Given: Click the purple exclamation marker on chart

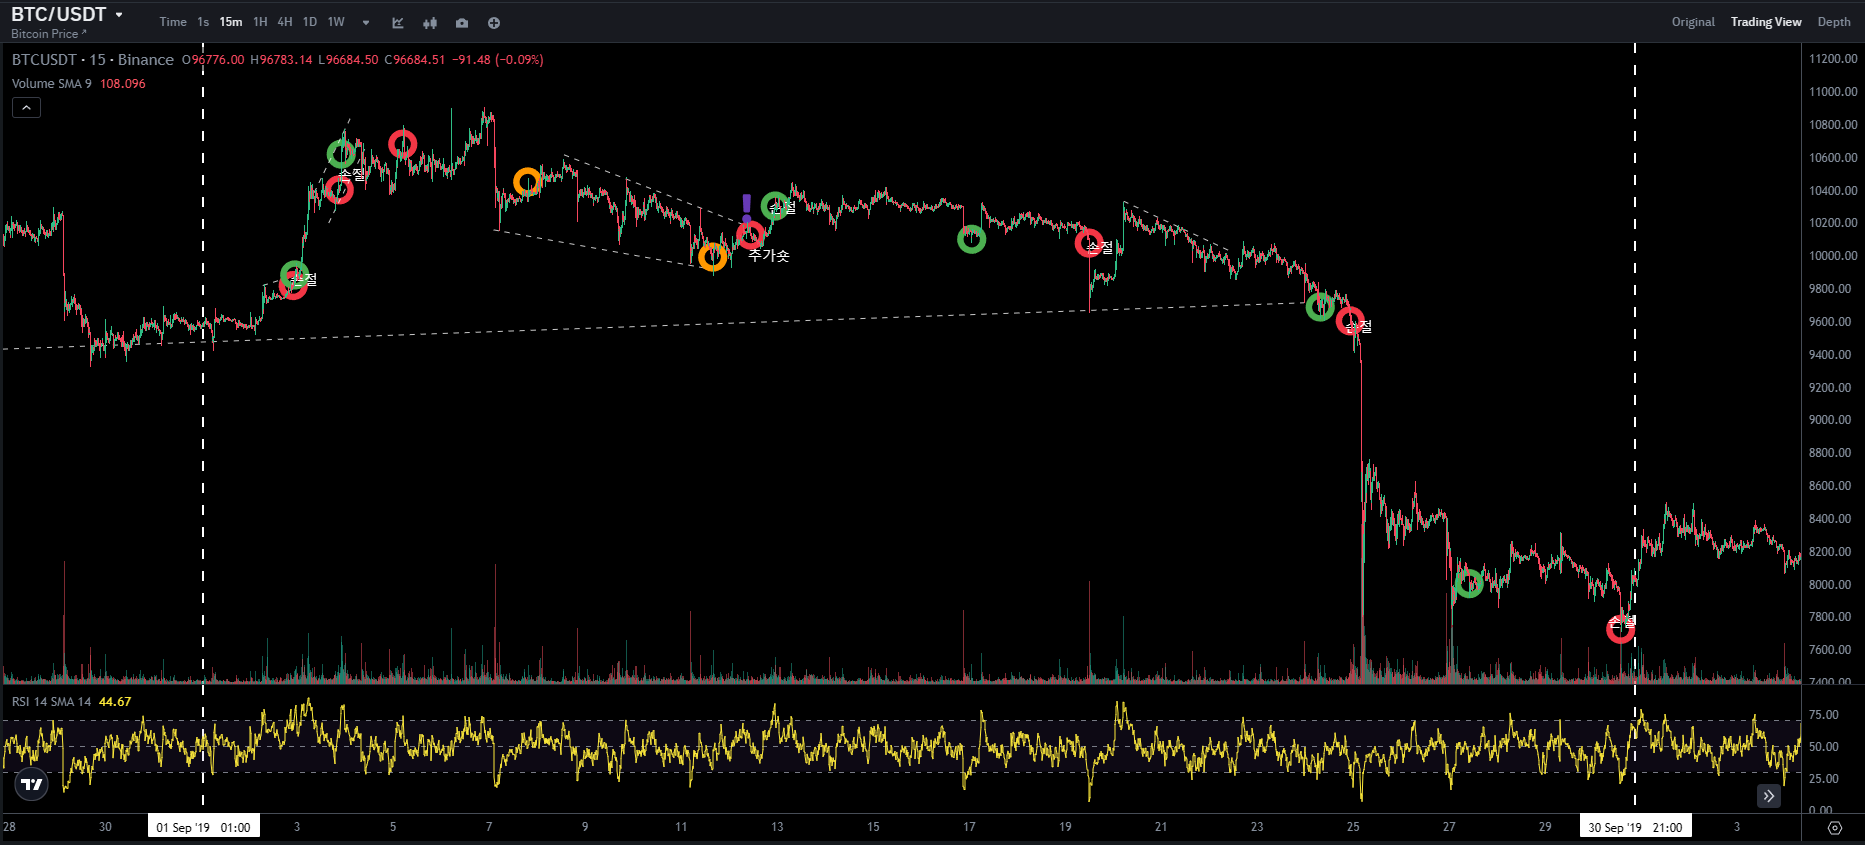Looking at the screenshot, I should (746, 208).
